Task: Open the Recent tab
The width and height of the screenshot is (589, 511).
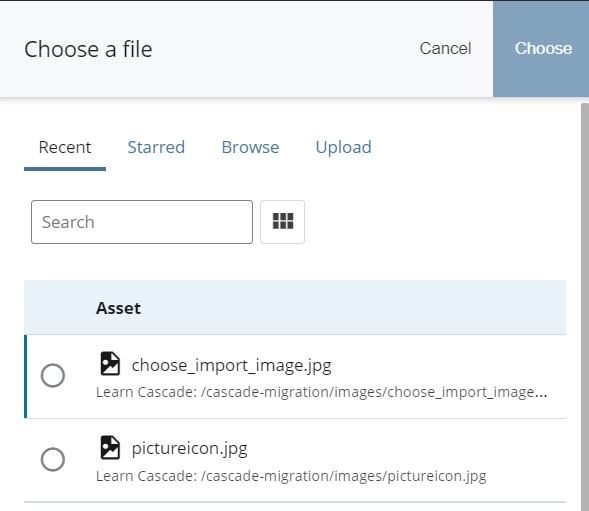Action: 65,147
